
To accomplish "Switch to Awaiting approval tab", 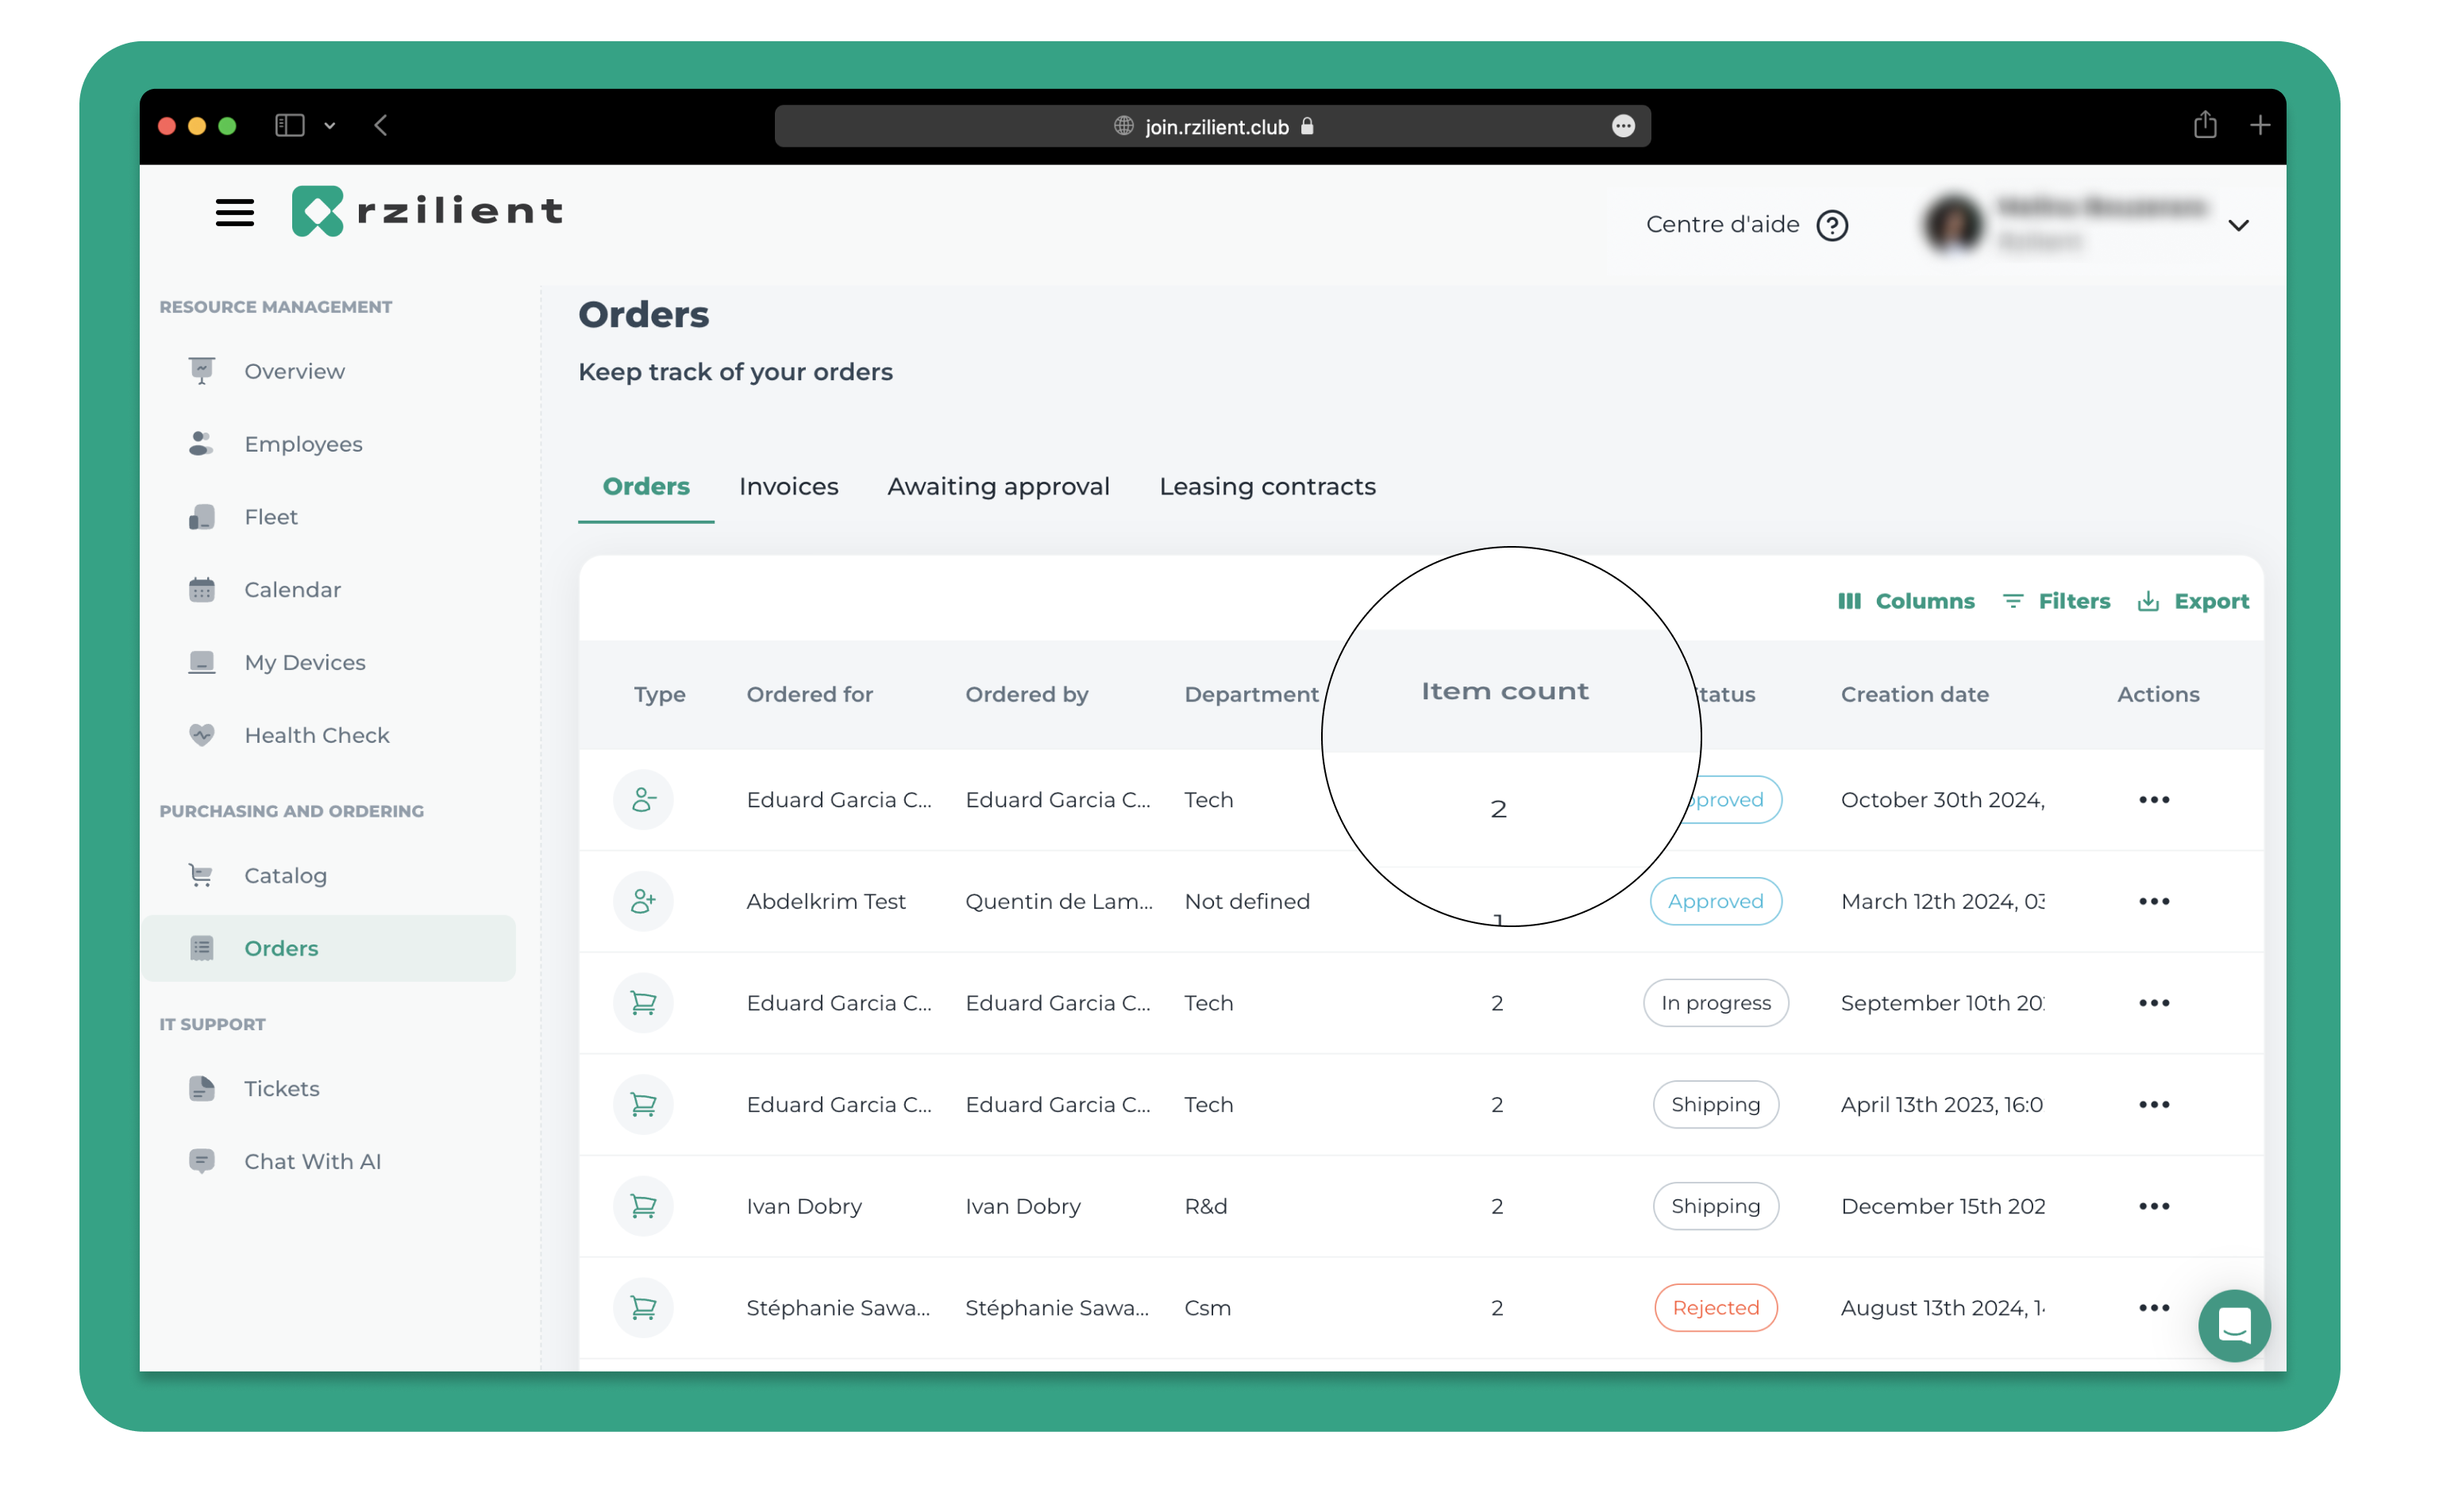I will pos(998,486).
